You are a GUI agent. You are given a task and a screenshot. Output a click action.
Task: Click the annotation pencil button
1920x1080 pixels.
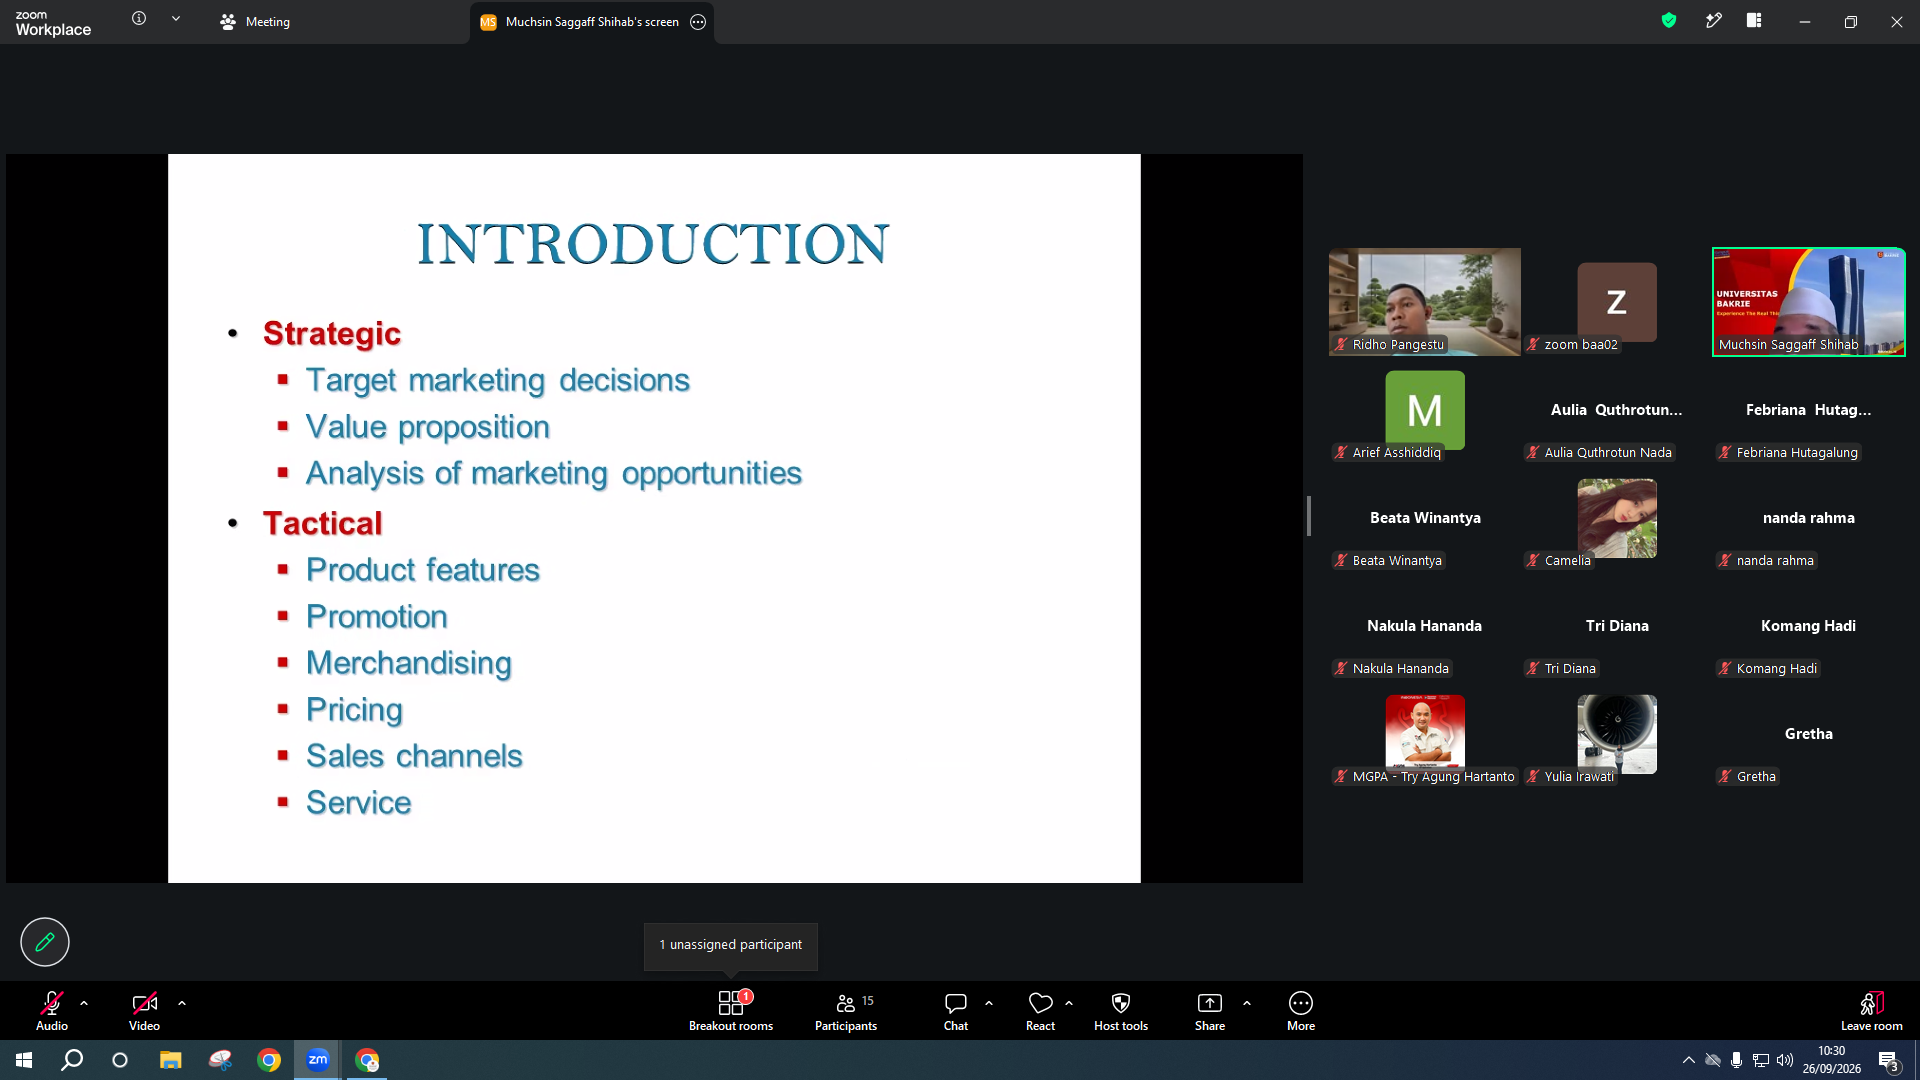tap(45, 942)
